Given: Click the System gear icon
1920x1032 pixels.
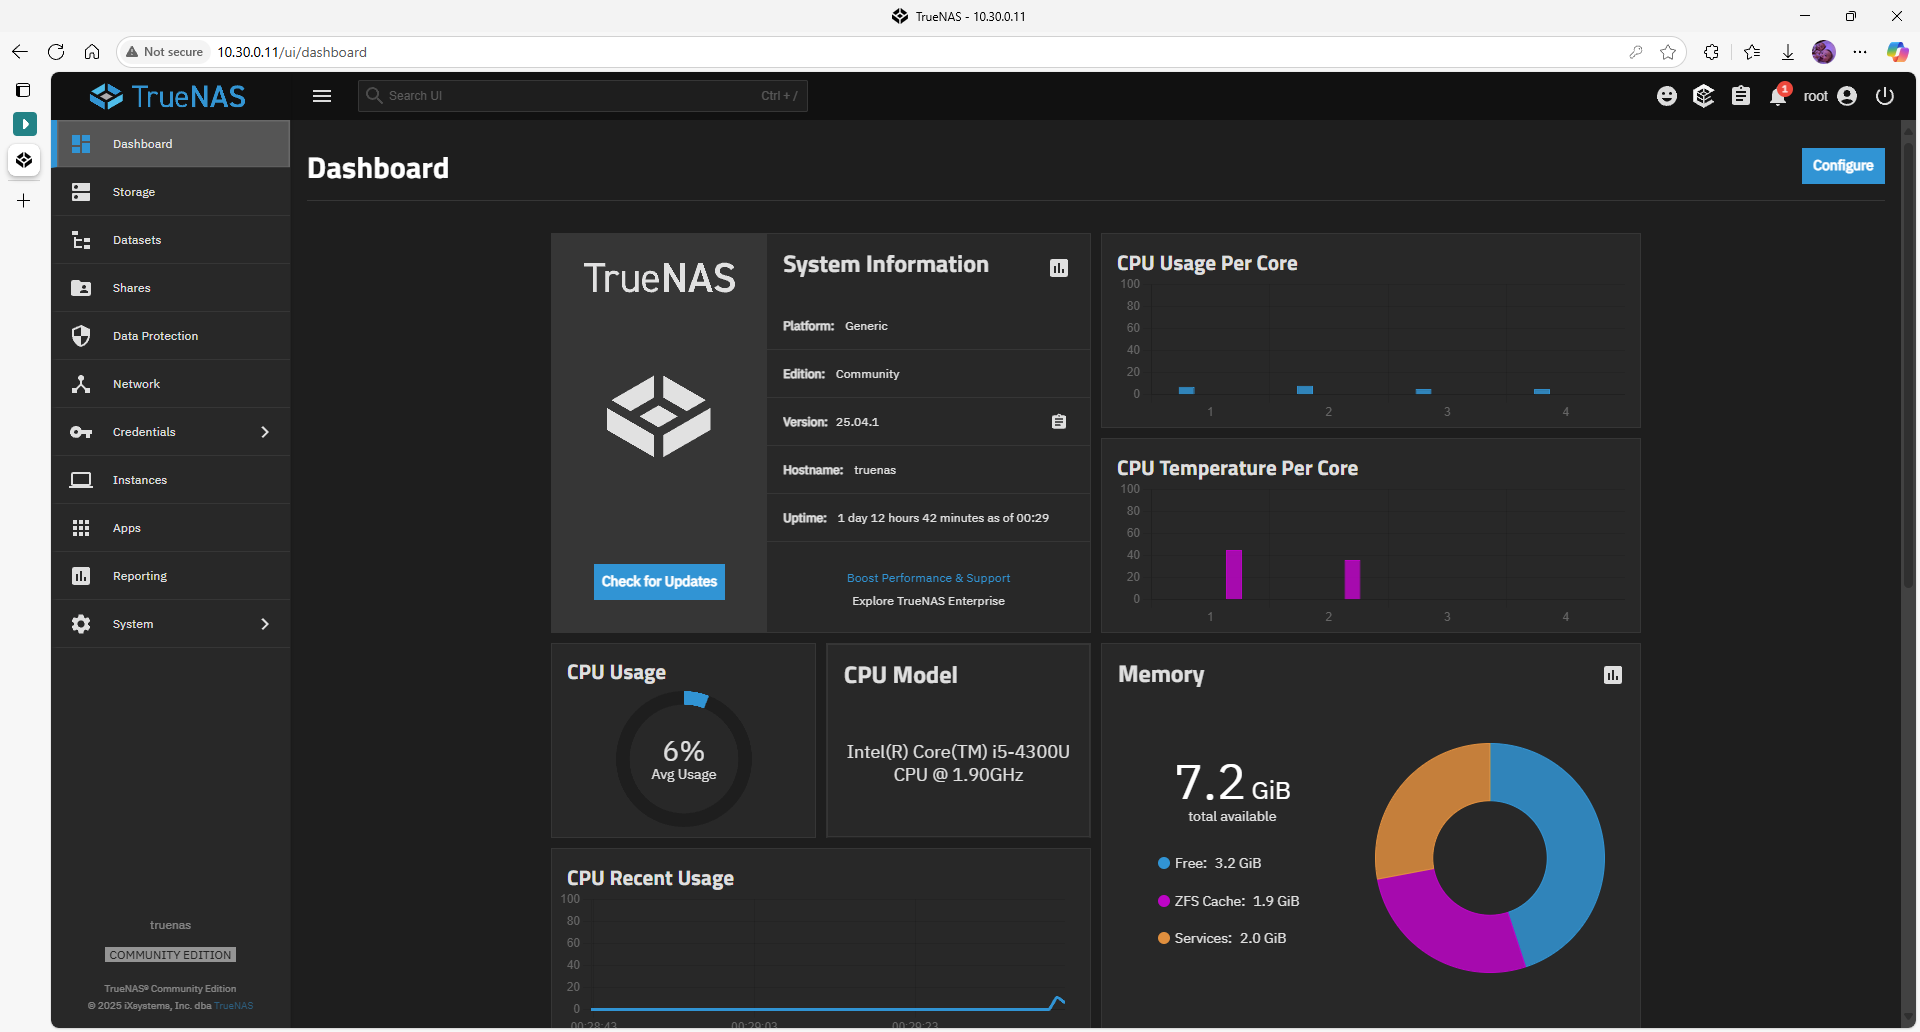Looking at the screenshot, I should click(x=81, y=624).
